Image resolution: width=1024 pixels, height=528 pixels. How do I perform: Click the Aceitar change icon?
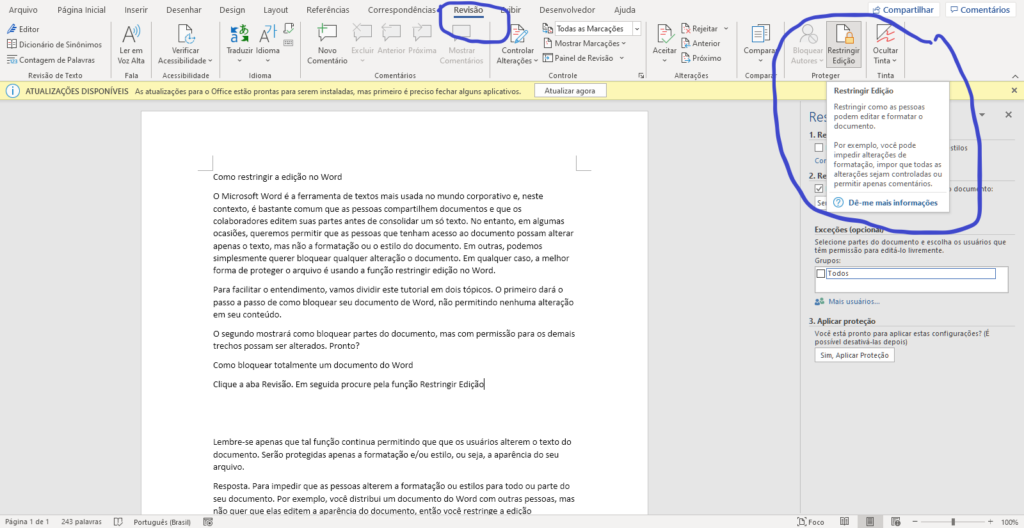pos(665,33)
